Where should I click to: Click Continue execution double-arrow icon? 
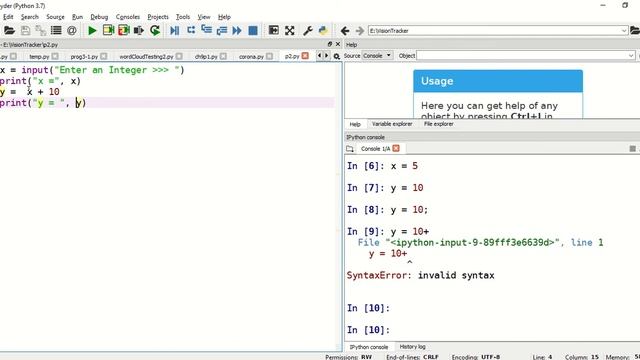click(x=237, y=31)
